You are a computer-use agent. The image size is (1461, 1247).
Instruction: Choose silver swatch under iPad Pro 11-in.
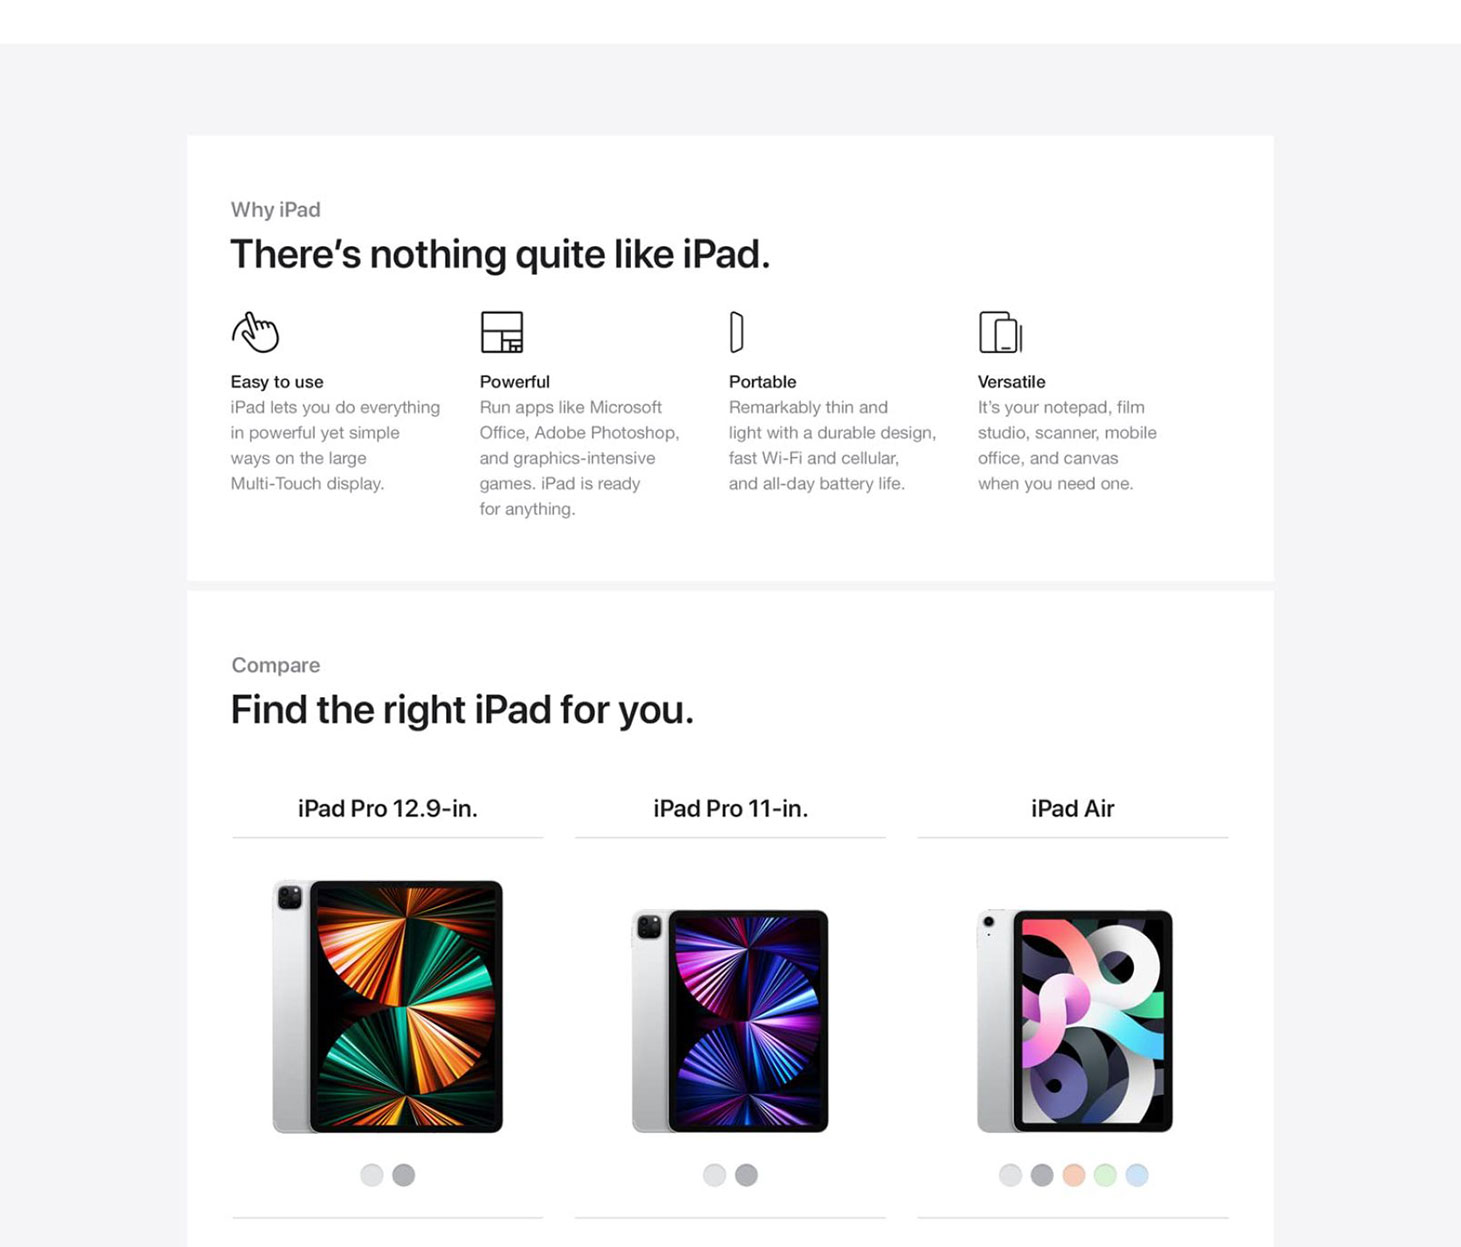714,1175
